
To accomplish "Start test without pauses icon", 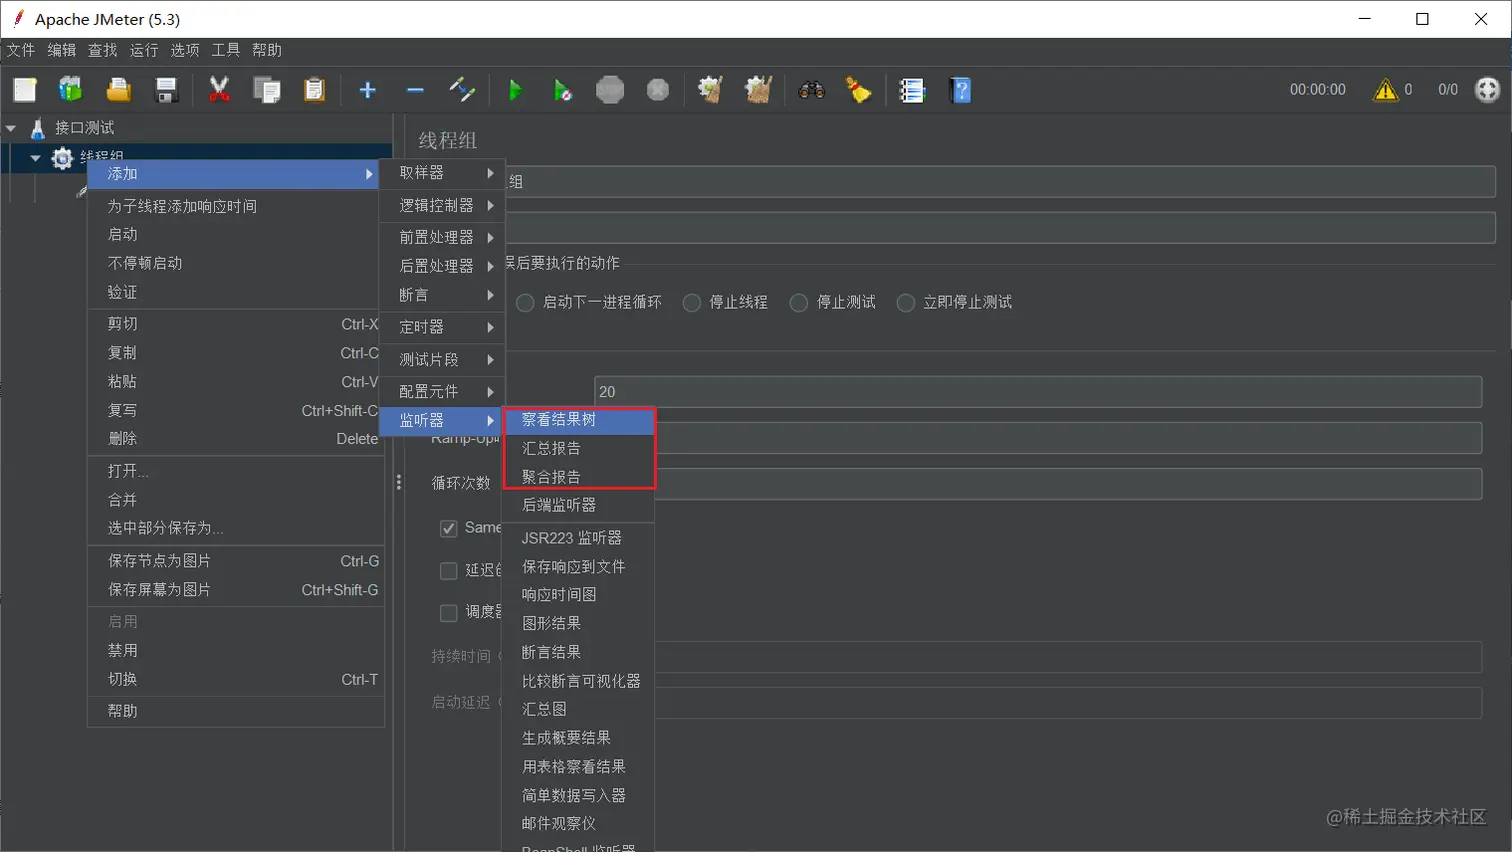I will pos(563,90).
